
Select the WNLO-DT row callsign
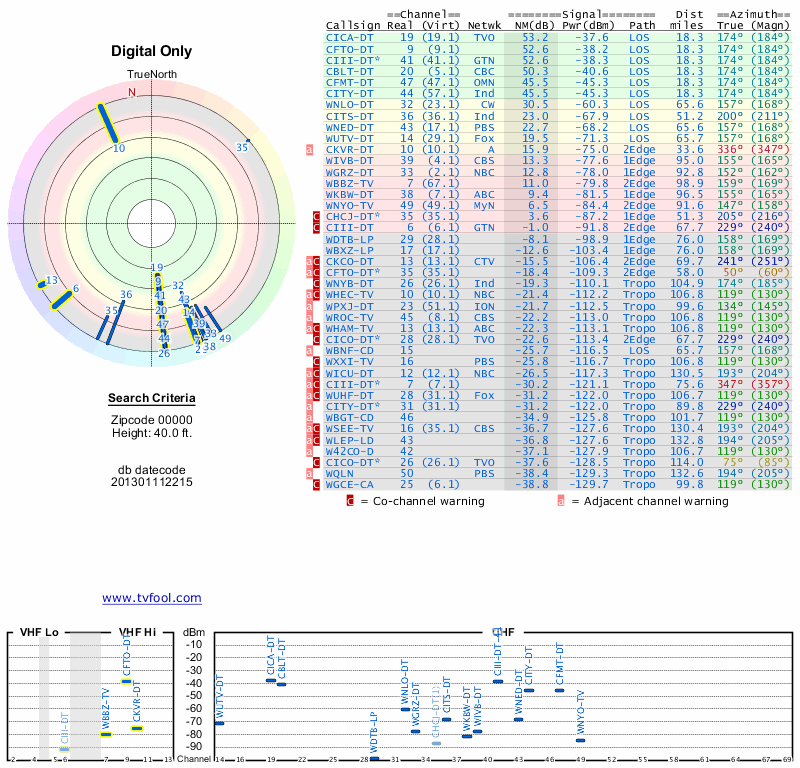352,104
